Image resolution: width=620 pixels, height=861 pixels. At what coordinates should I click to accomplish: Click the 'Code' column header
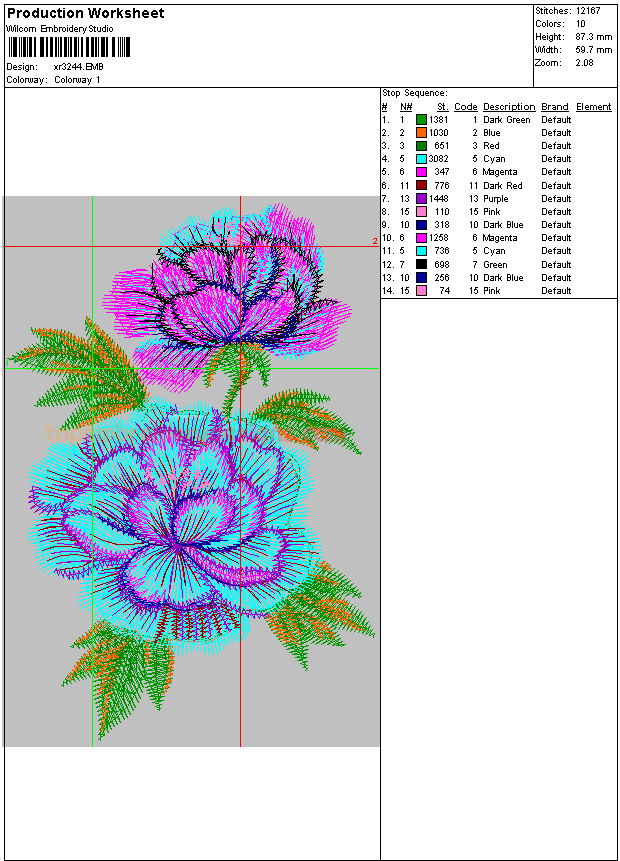point(466,107)
